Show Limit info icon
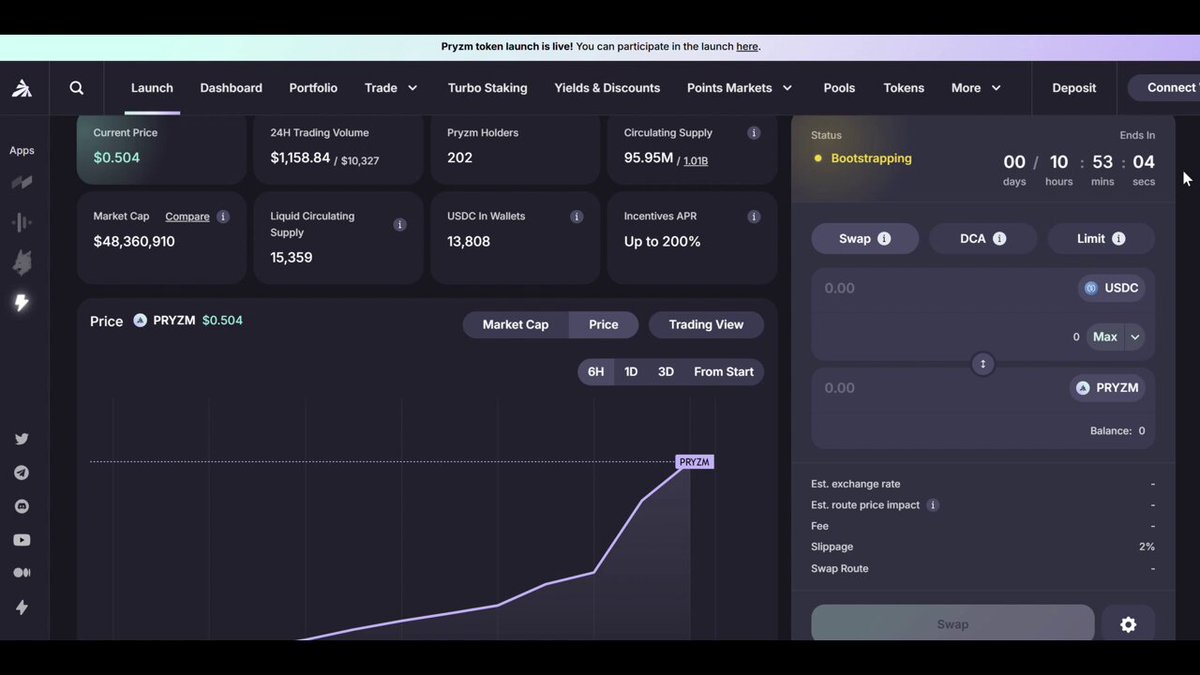 1118,239
